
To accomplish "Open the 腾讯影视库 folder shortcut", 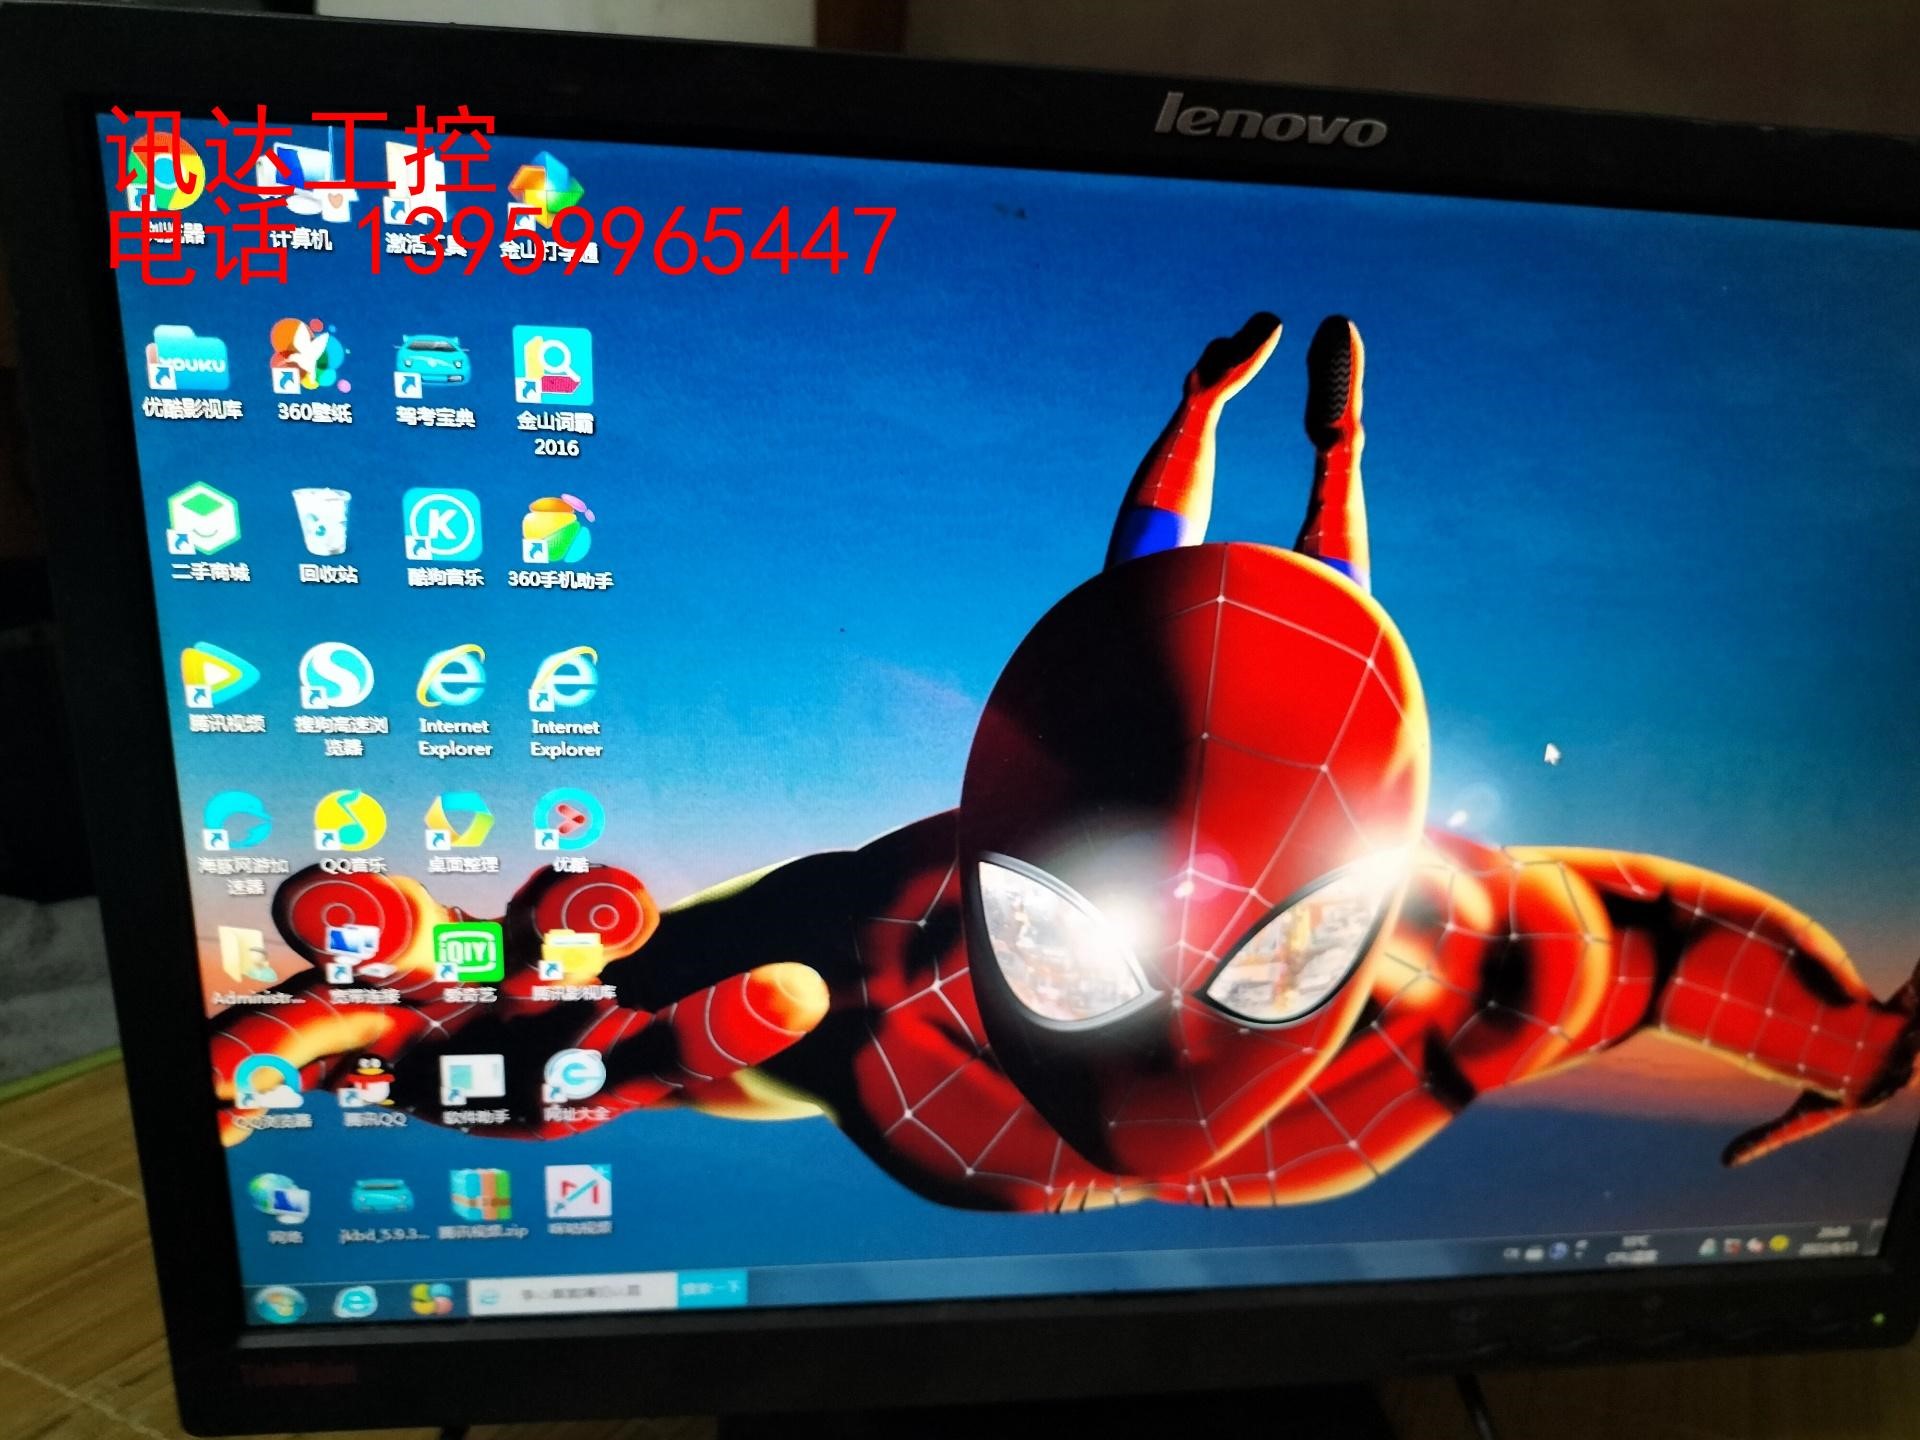I will [x=572, y=964].
